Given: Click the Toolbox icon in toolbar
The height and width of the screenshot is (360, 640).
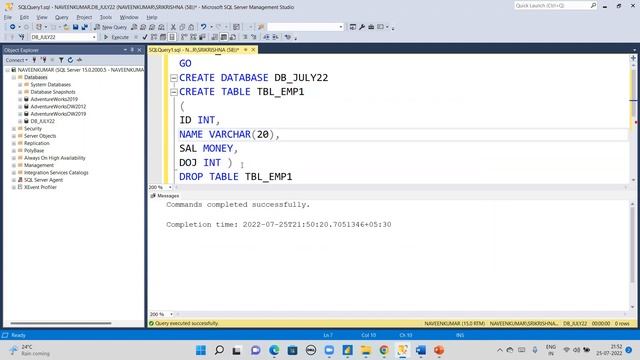Looking at the screenshot, I should click(x=371, y=27).
